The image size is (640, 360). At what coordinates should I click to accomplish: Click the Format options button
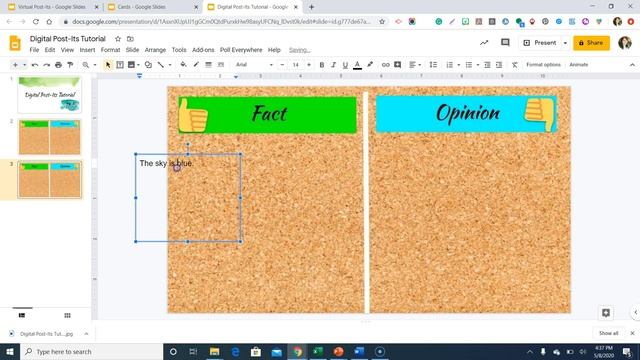coord(543,65)
